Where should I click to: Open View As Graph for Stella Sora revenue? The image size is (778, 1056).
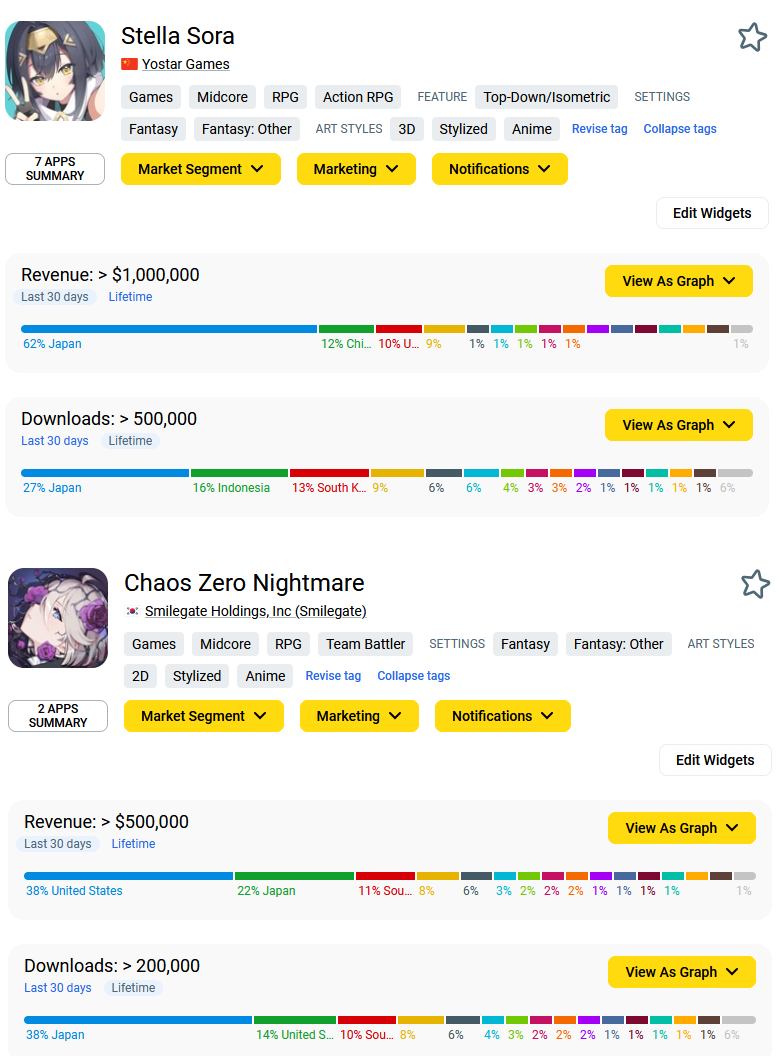678,281
